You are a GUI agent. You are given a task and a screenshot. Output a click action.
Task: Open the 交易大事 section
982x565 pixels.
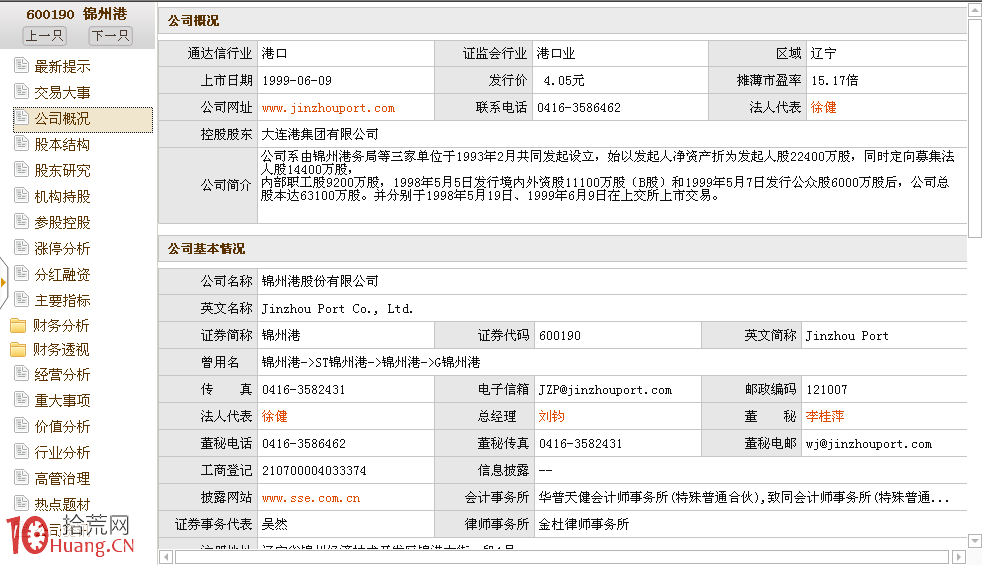point(62,93)
